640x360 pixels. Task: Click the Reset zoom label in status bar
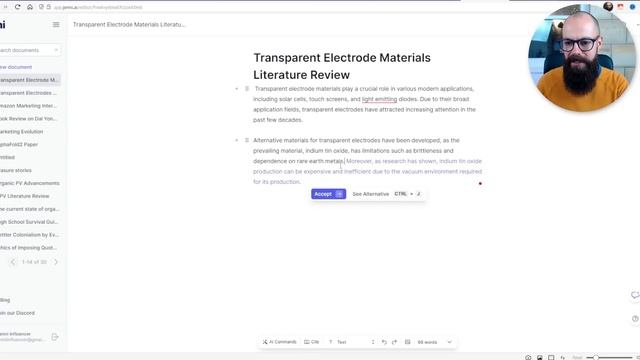pos(577,358)
